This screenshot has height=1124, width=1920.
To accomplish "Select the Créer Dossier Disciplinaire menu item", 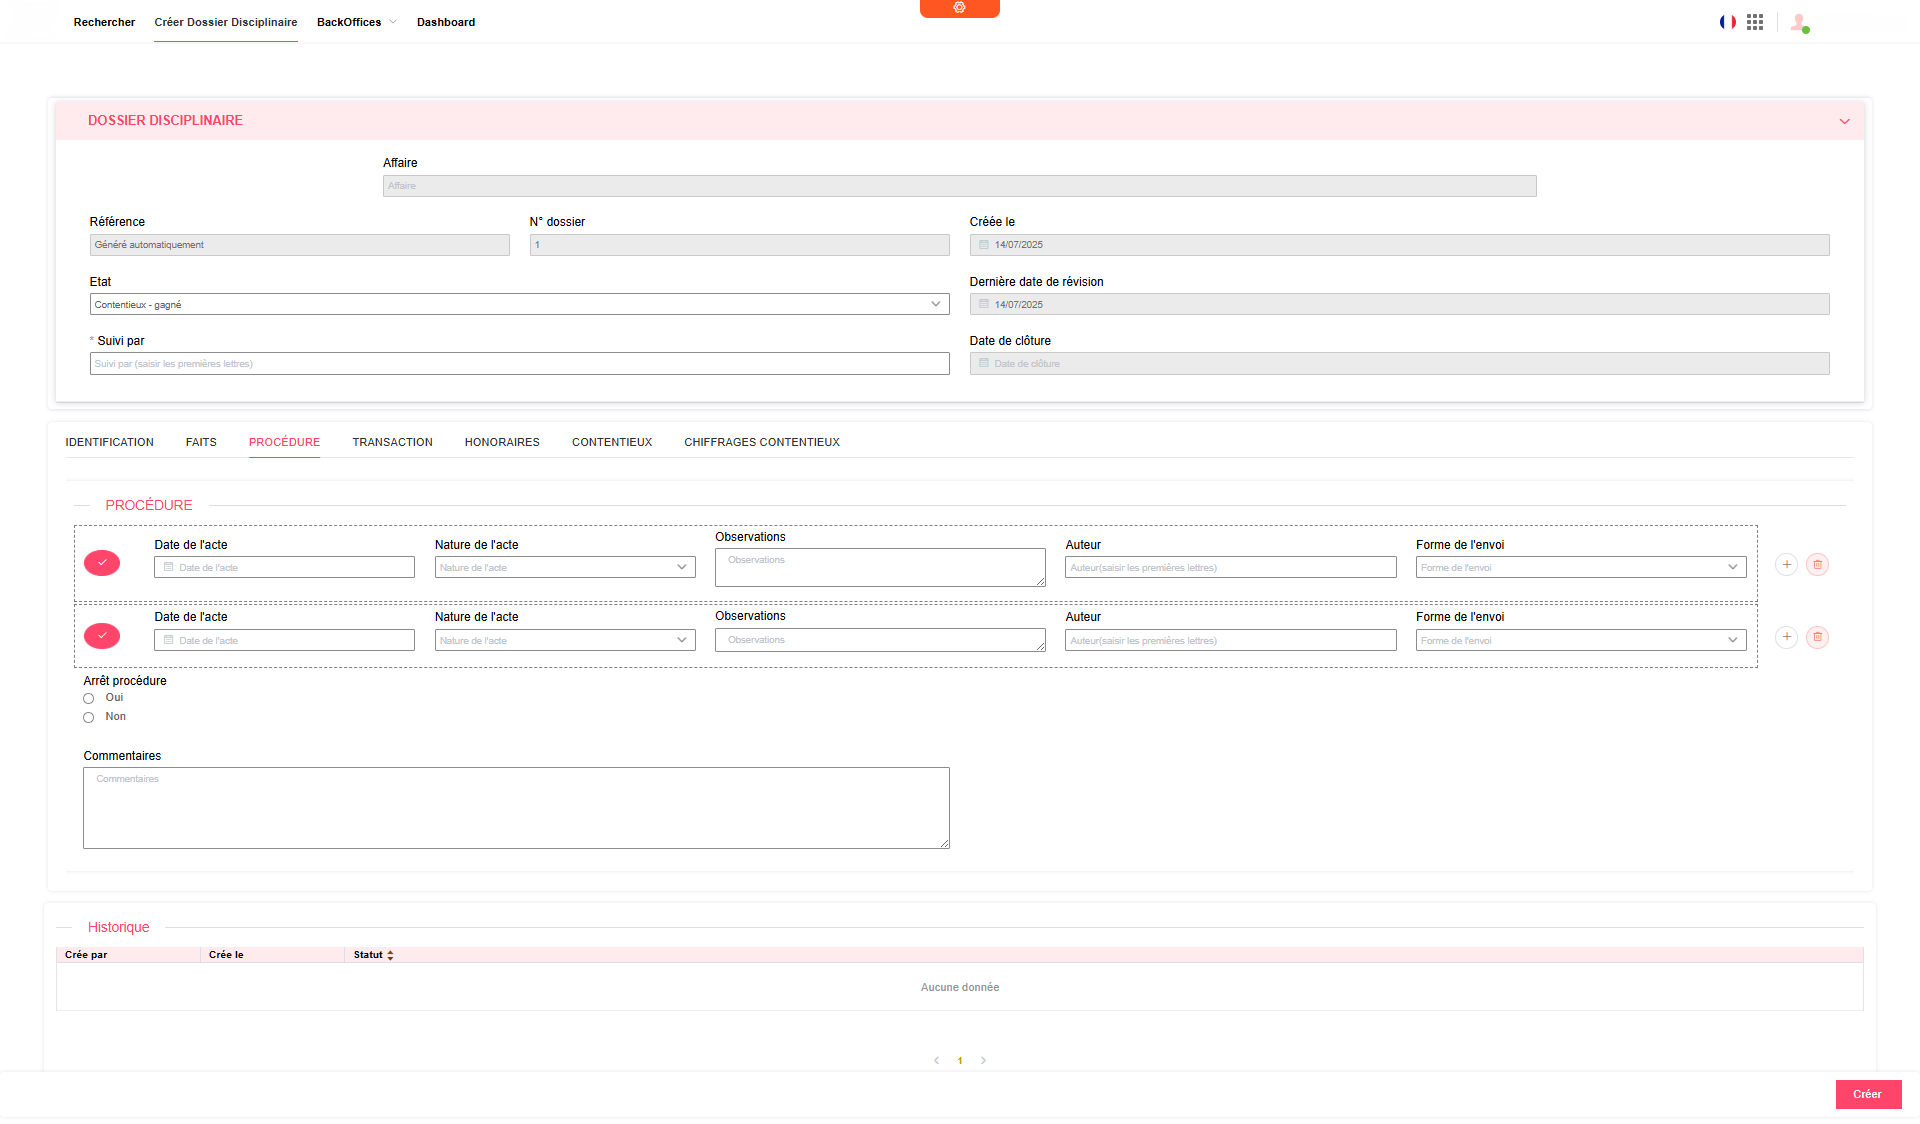I will 226,22.
